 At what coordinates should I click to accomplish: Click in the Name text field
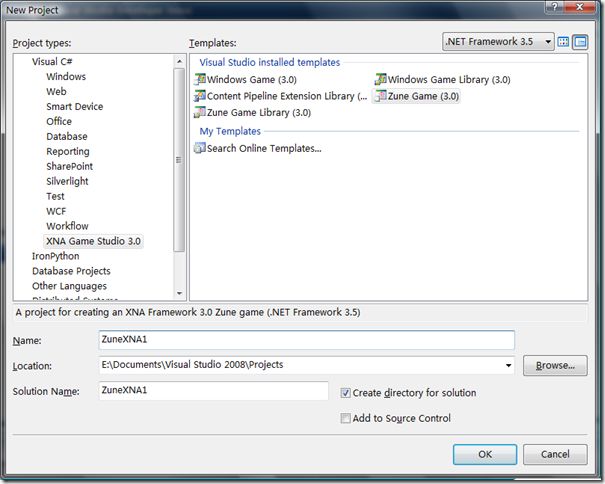[x=306, y=340]
